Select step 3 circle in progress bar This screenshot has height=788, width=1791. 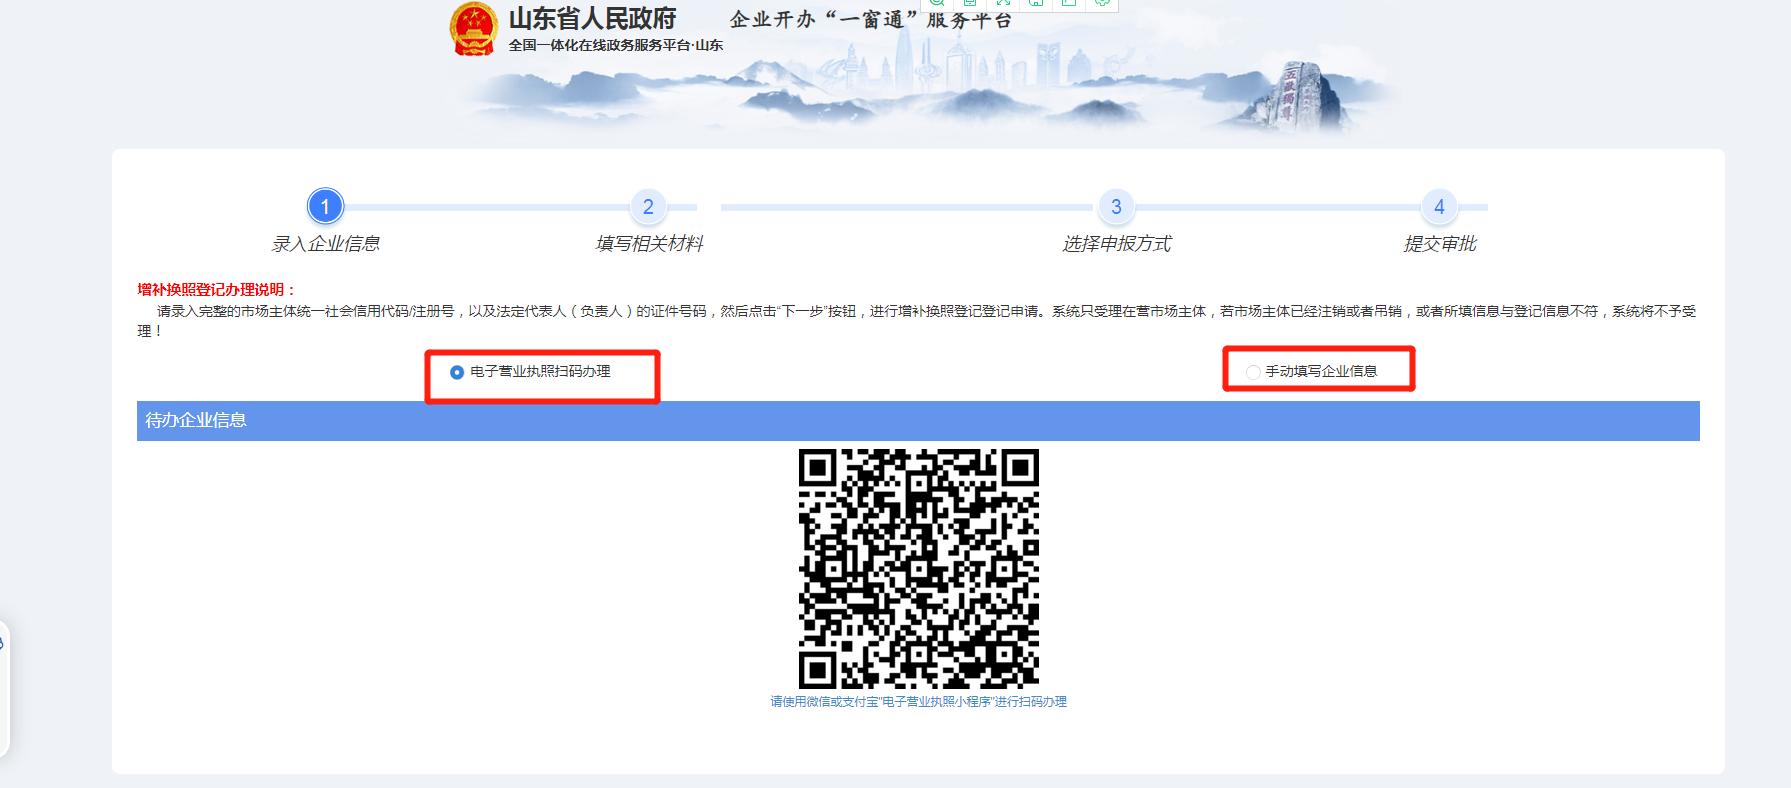1116,207
